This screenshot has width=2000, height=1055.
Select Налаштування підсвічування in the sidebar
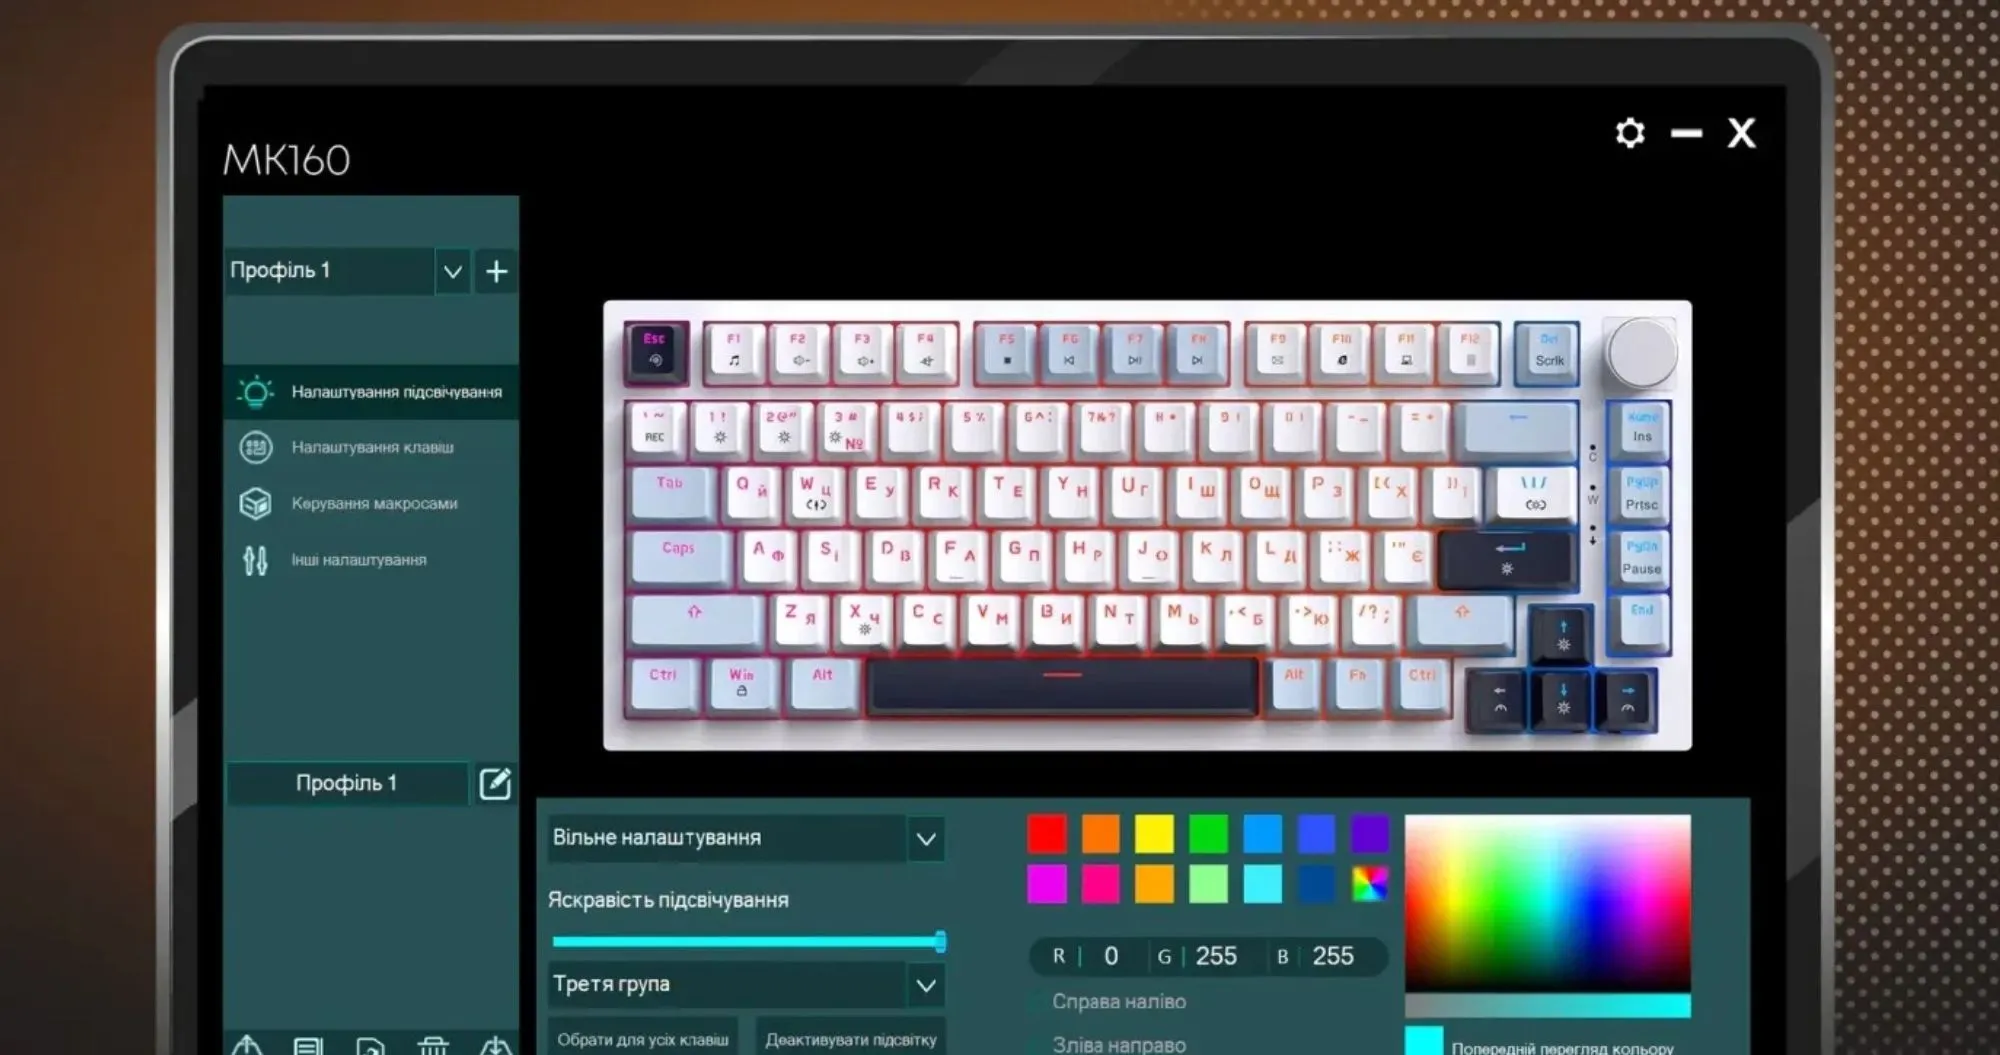pos(396,392)
